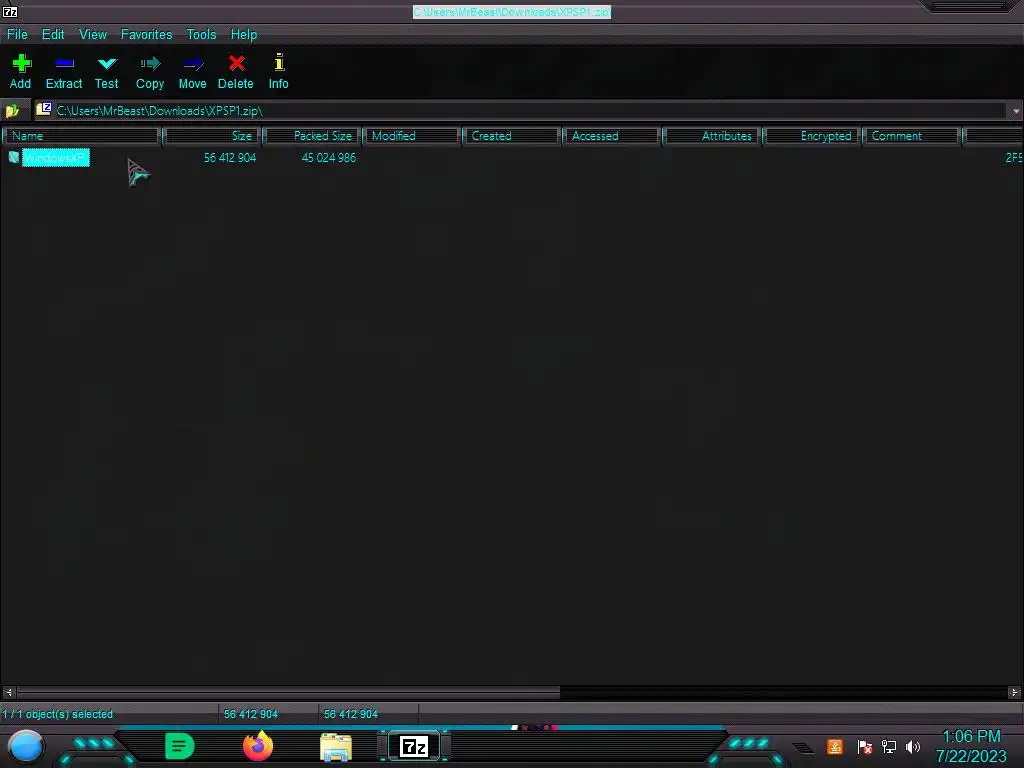Sort by the Name column header
The image size is (1024, 768).
pyautogui.click(x=82, y=136)
